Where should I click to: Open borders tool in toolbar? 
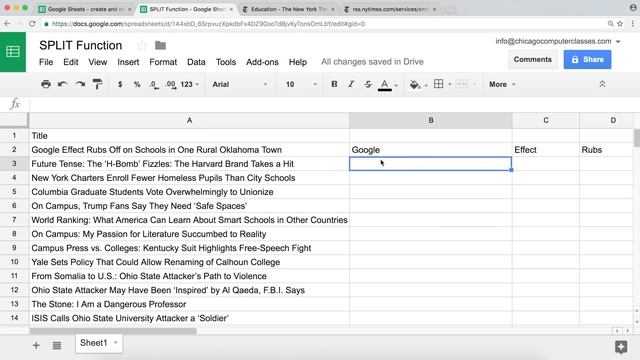pos(438,84)
